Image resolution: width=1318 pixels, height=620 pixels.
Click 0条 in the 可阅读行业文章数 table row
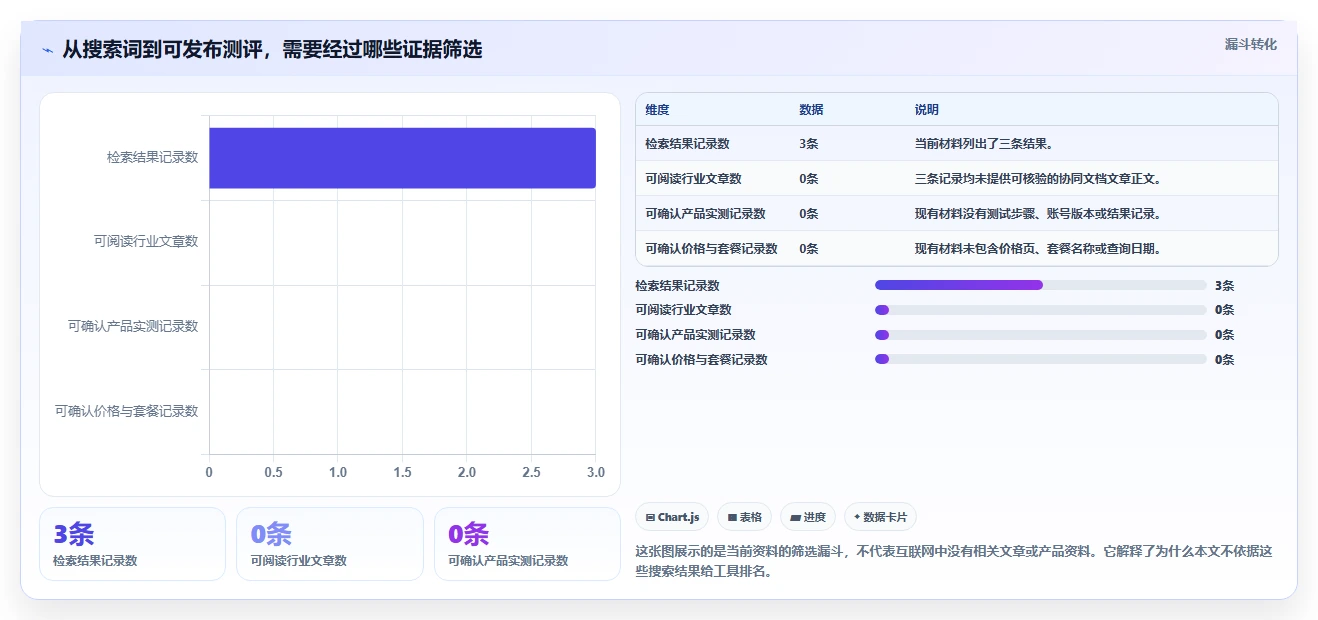click(808, 179)
